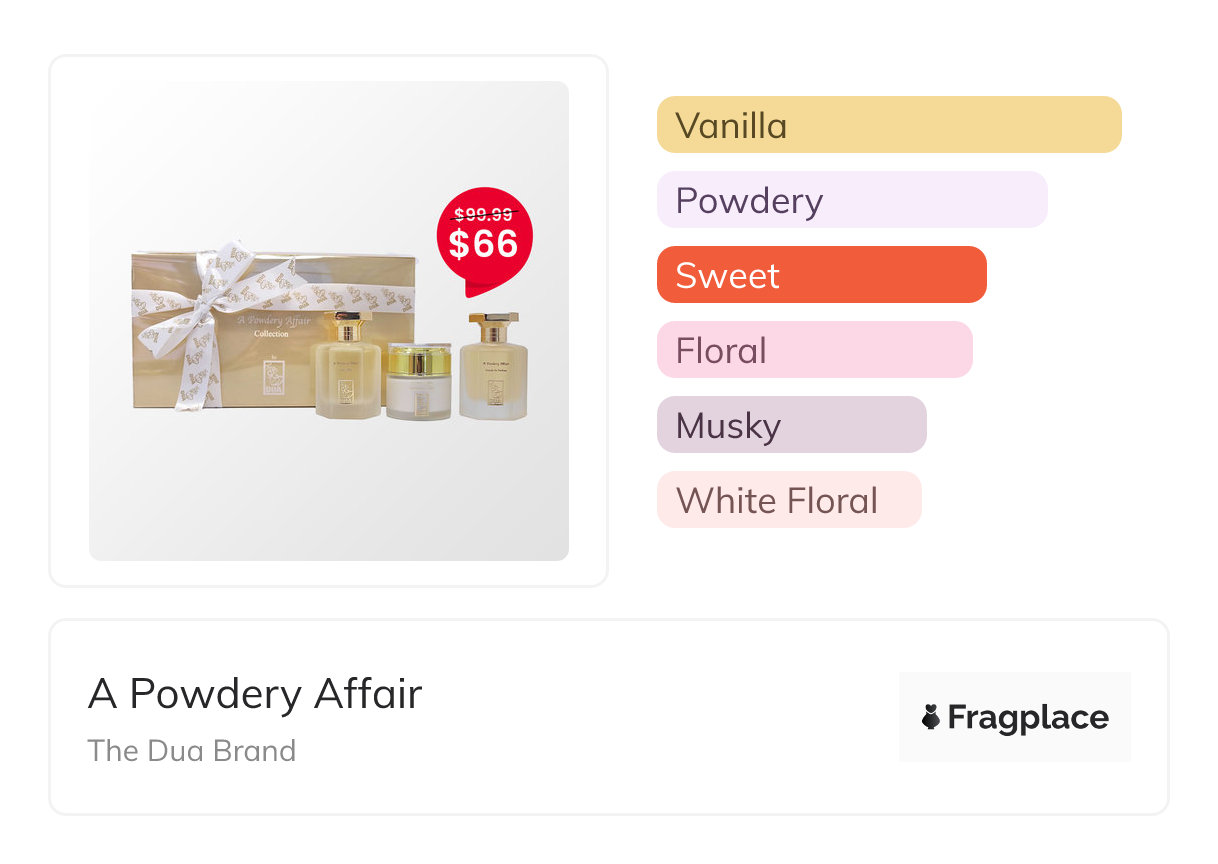This screenshot has width=1218, height=864.
Task: Click the $66 sale price text
Action: point(484,245)
